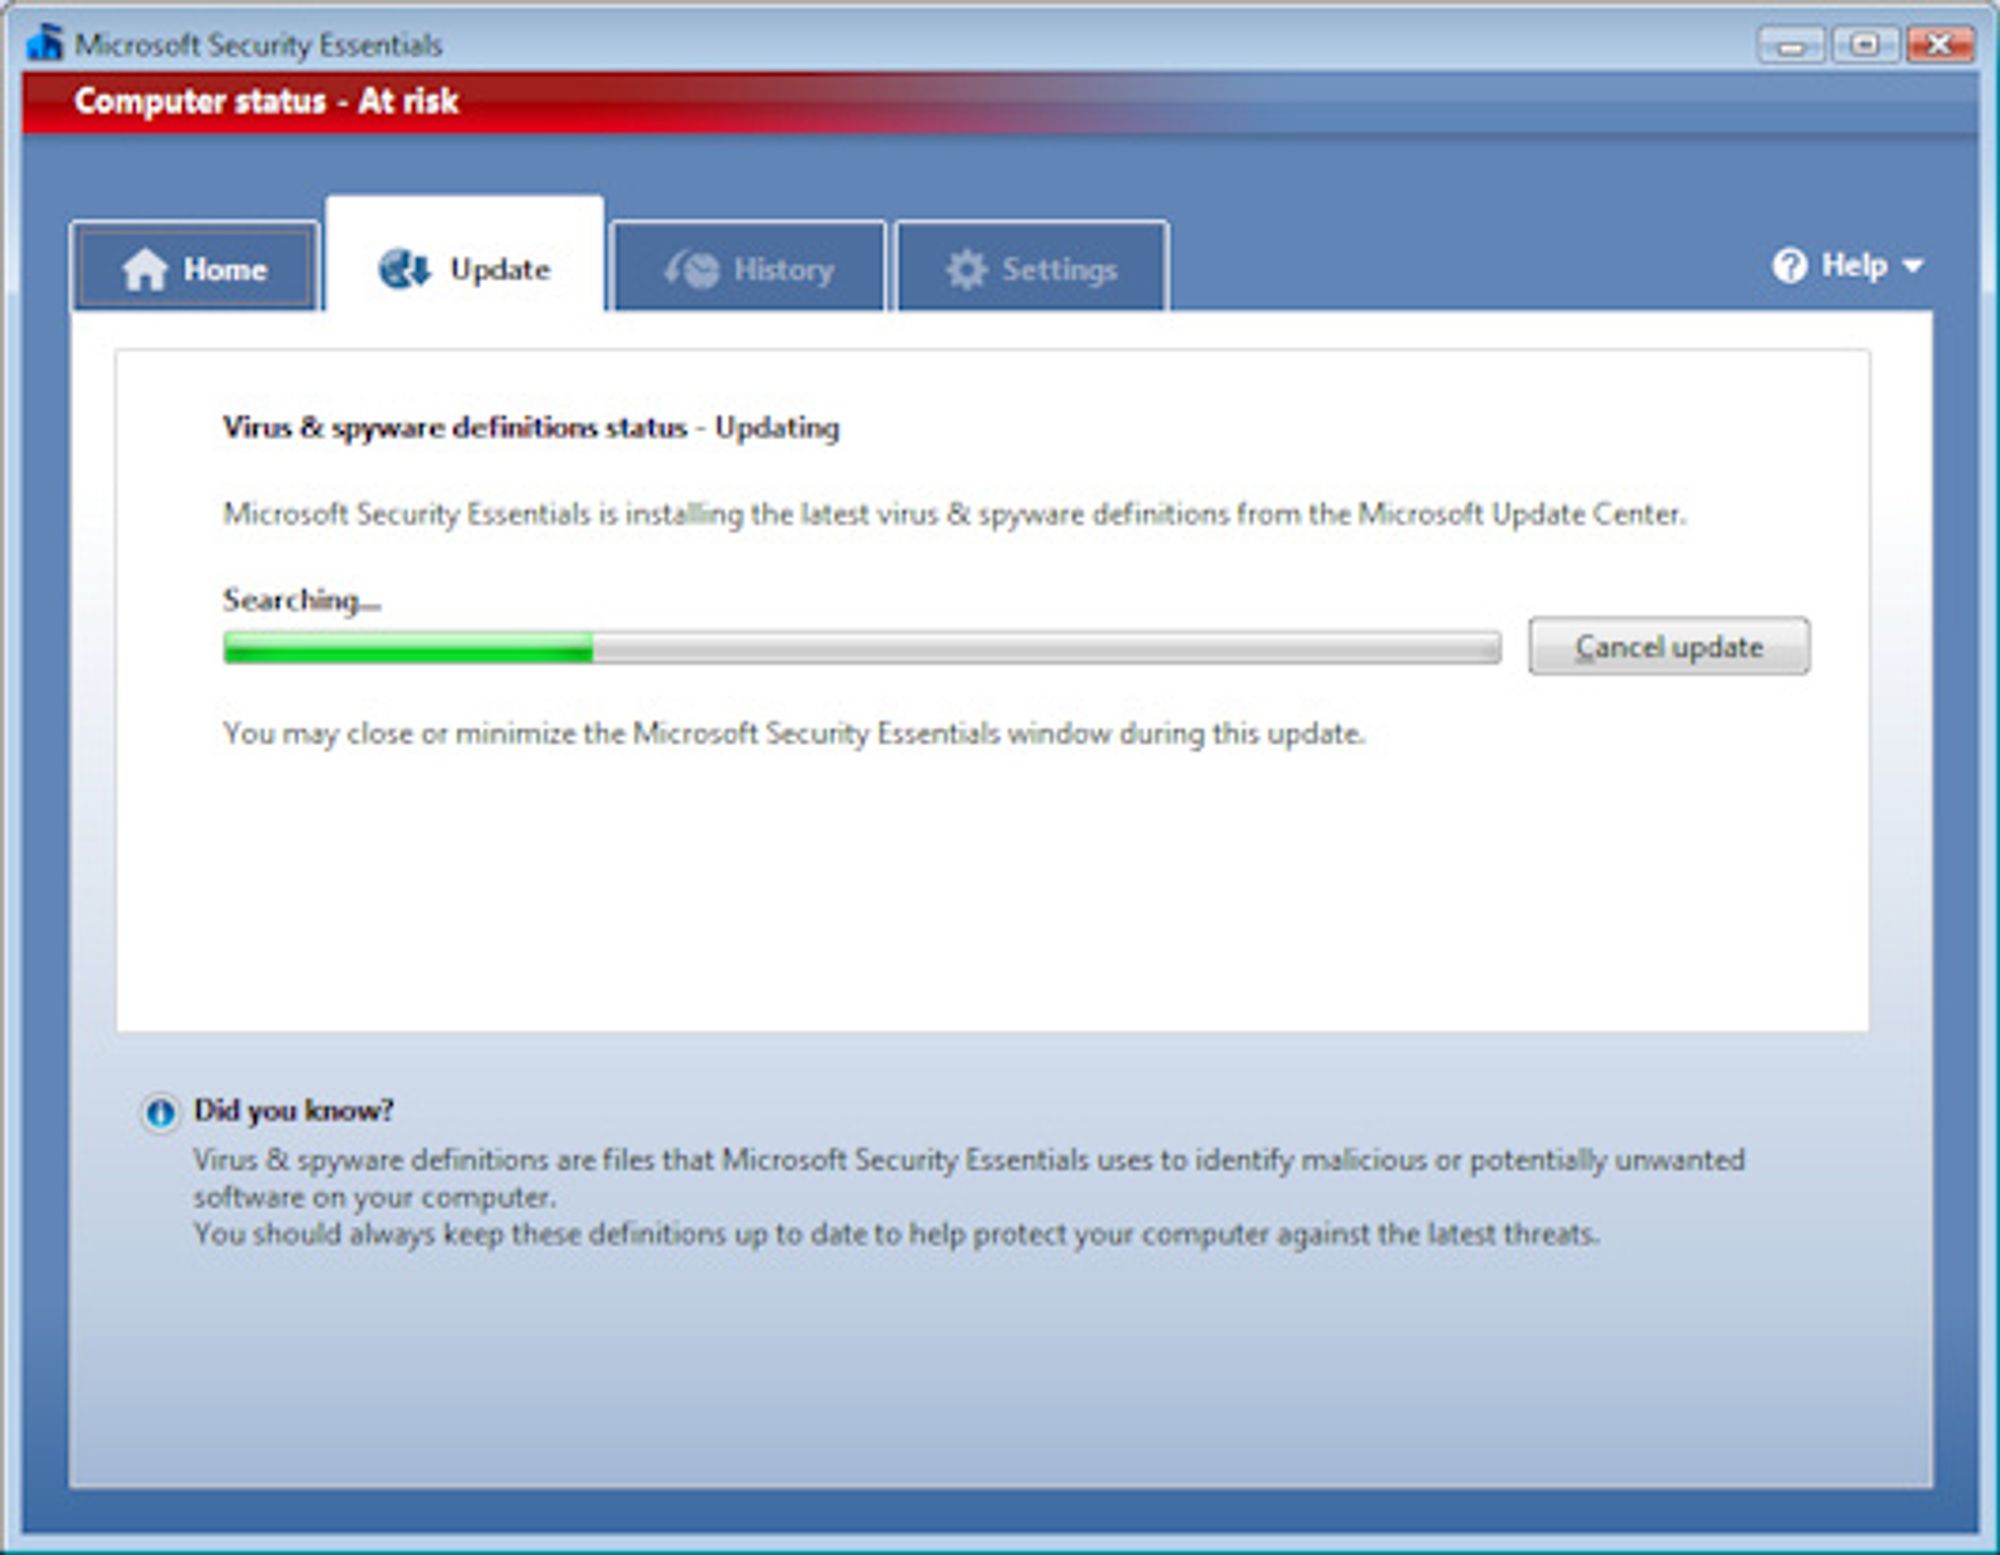Click the 'Searching...' status text
2000x1555 pixels.
301,600
